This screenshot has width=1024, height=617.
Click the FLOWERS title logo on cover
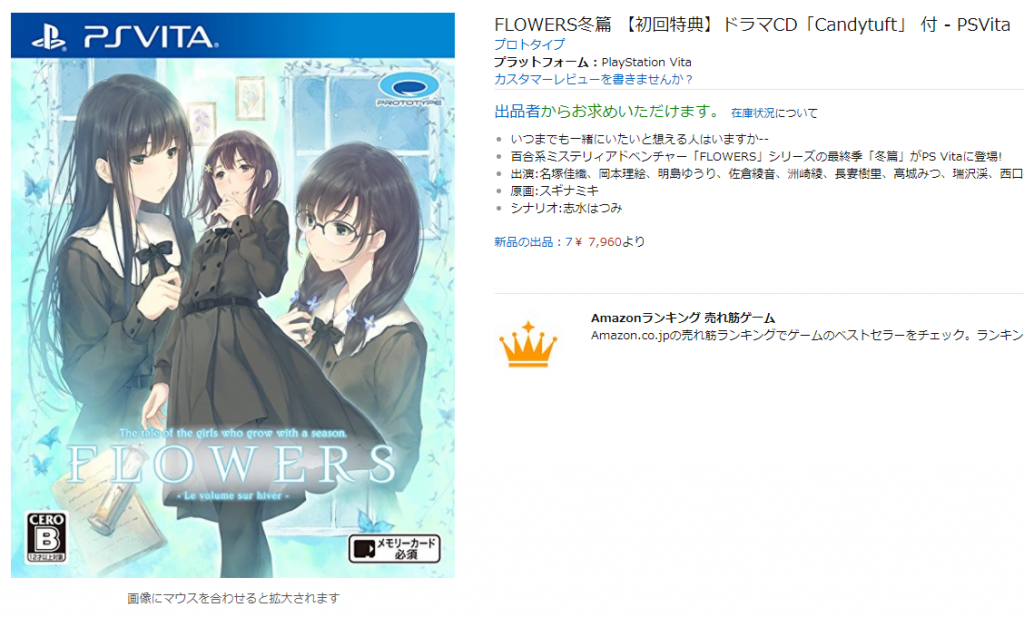tap(231, 464)
